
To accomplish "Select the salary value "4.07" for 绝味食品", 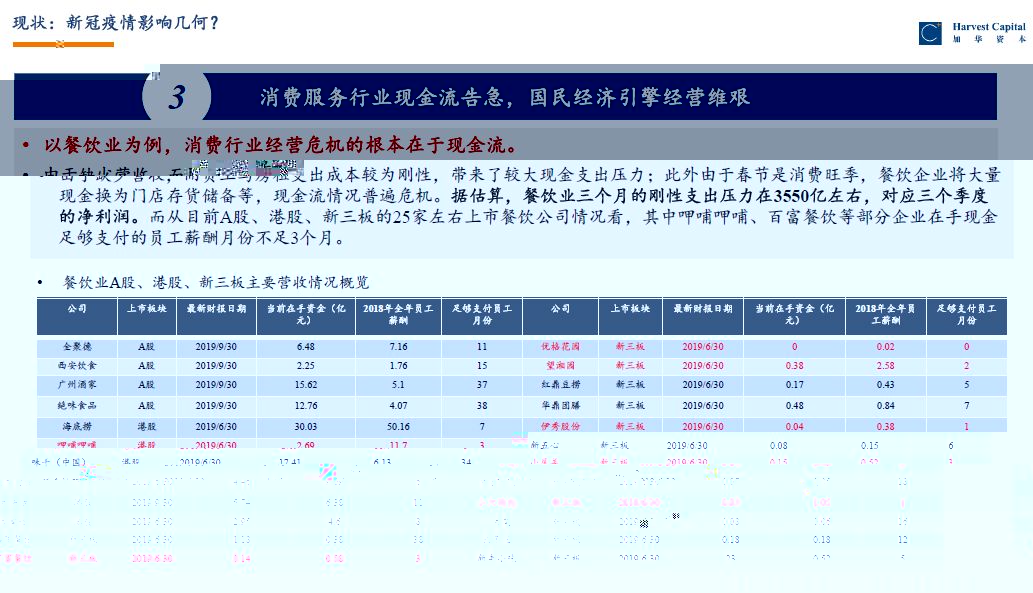I will point(398,406).
